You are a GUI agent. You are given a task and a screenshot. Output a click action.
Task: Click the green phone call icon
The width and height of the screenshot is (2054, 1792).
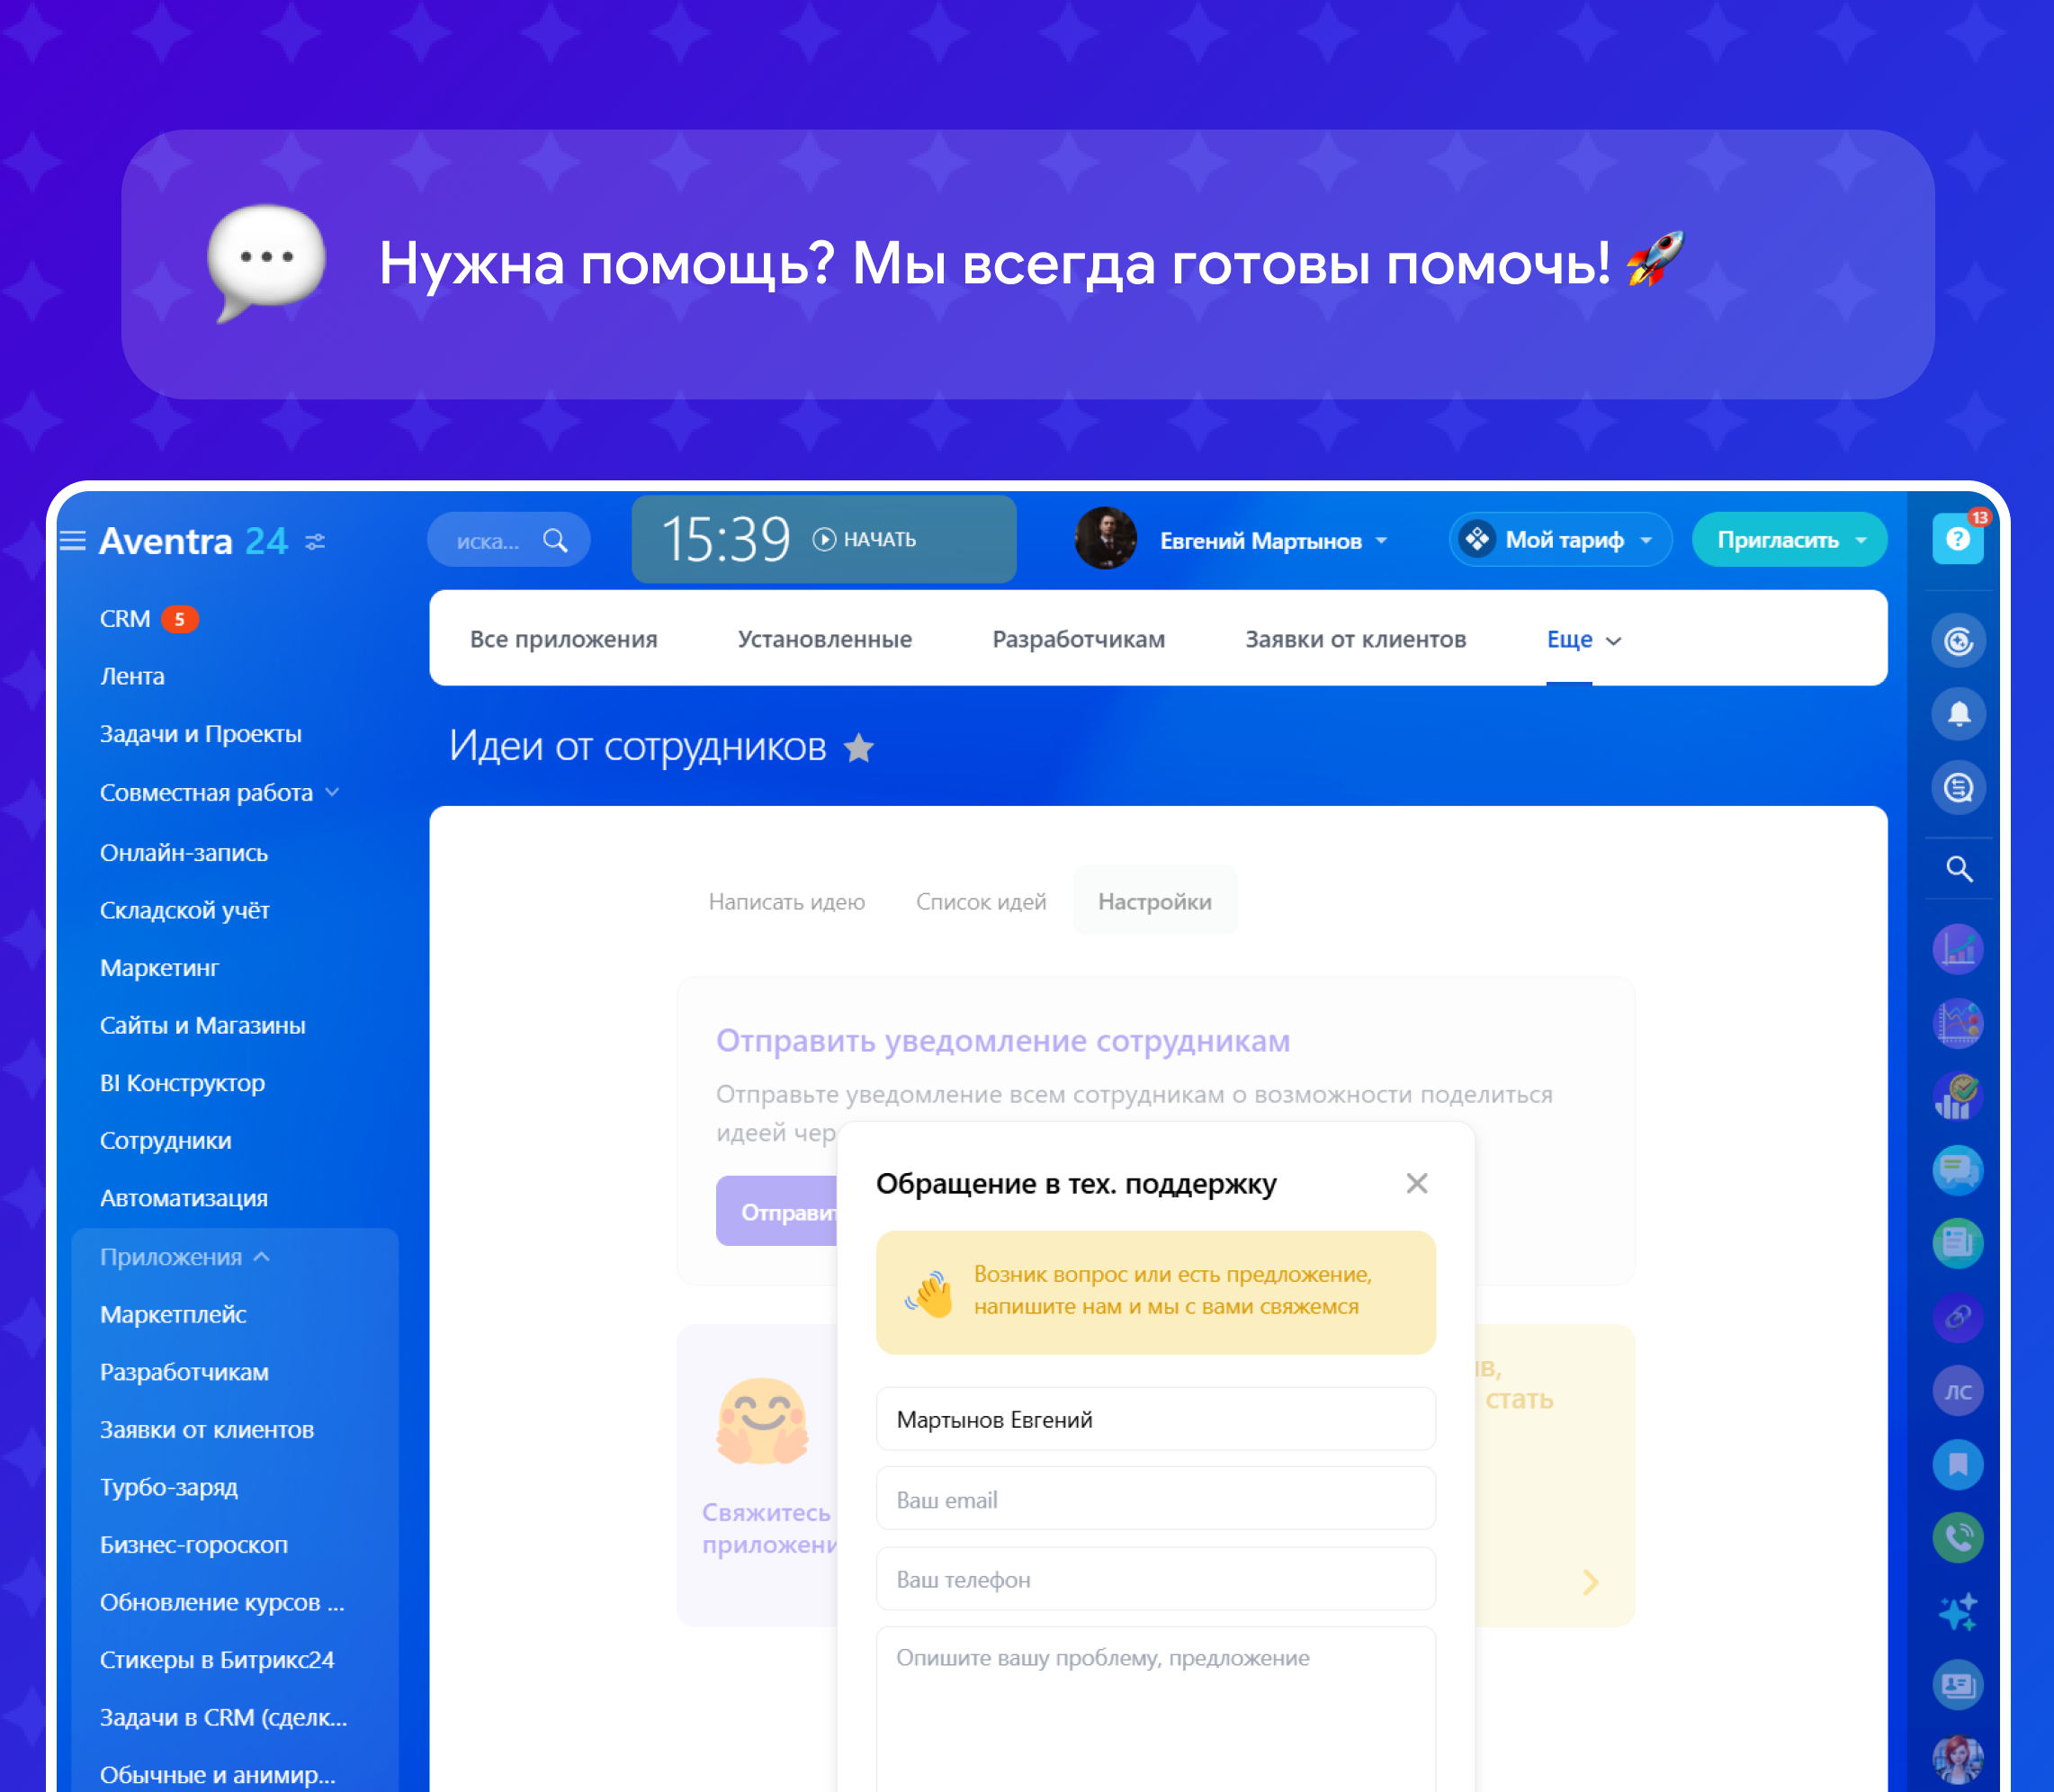coord(1958,1538)
